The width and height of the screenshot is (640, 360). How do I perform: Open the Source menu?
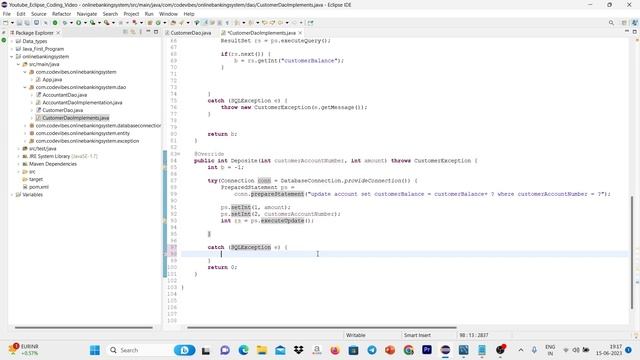click(39, 14)
